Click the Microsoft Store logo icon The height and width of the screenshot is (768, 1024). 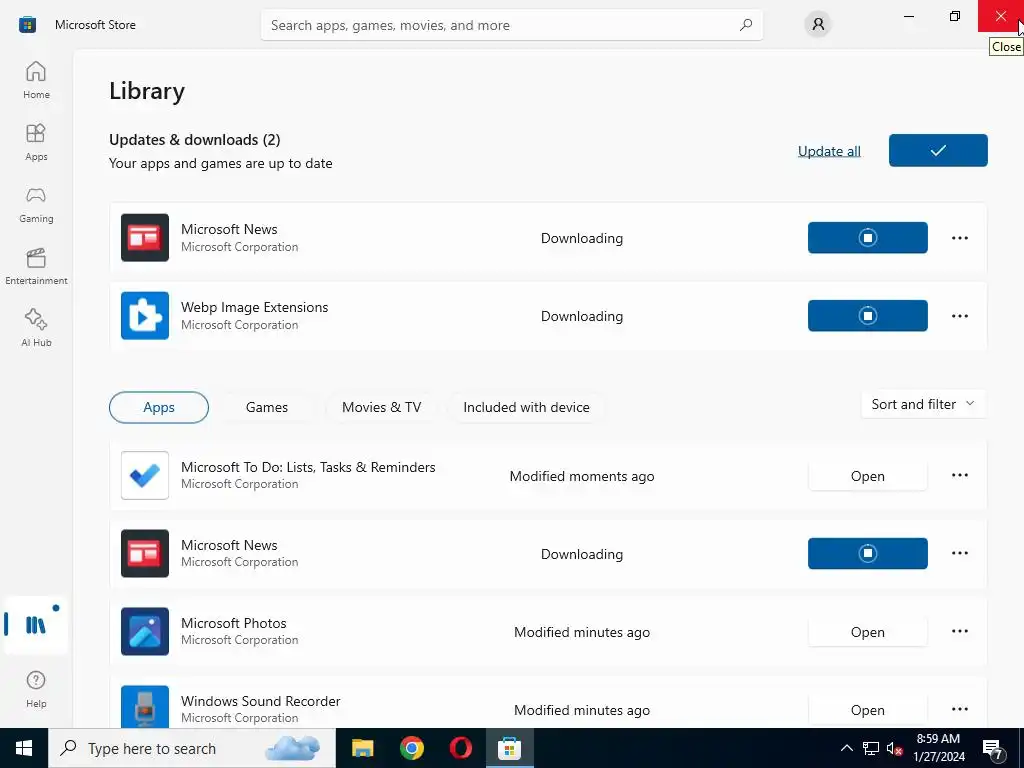(27, 25)
